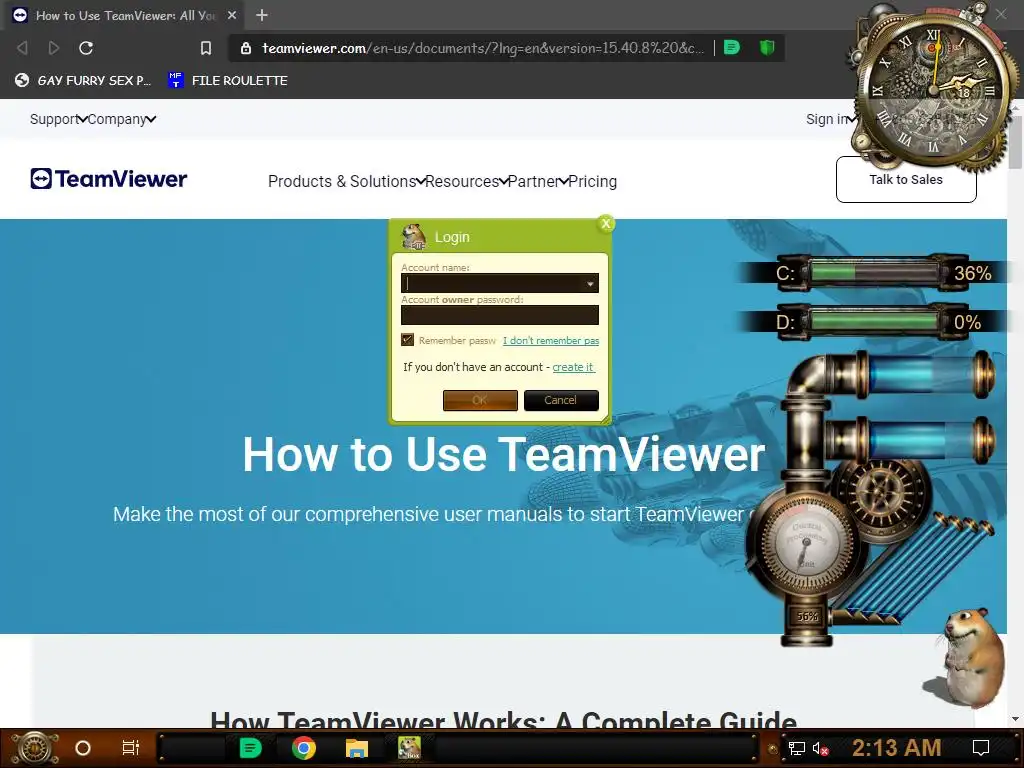Viewport: 1024px width, 768px height.
Task: Click the create it account link
Action: pyautogui.click(x=573, y=367)
